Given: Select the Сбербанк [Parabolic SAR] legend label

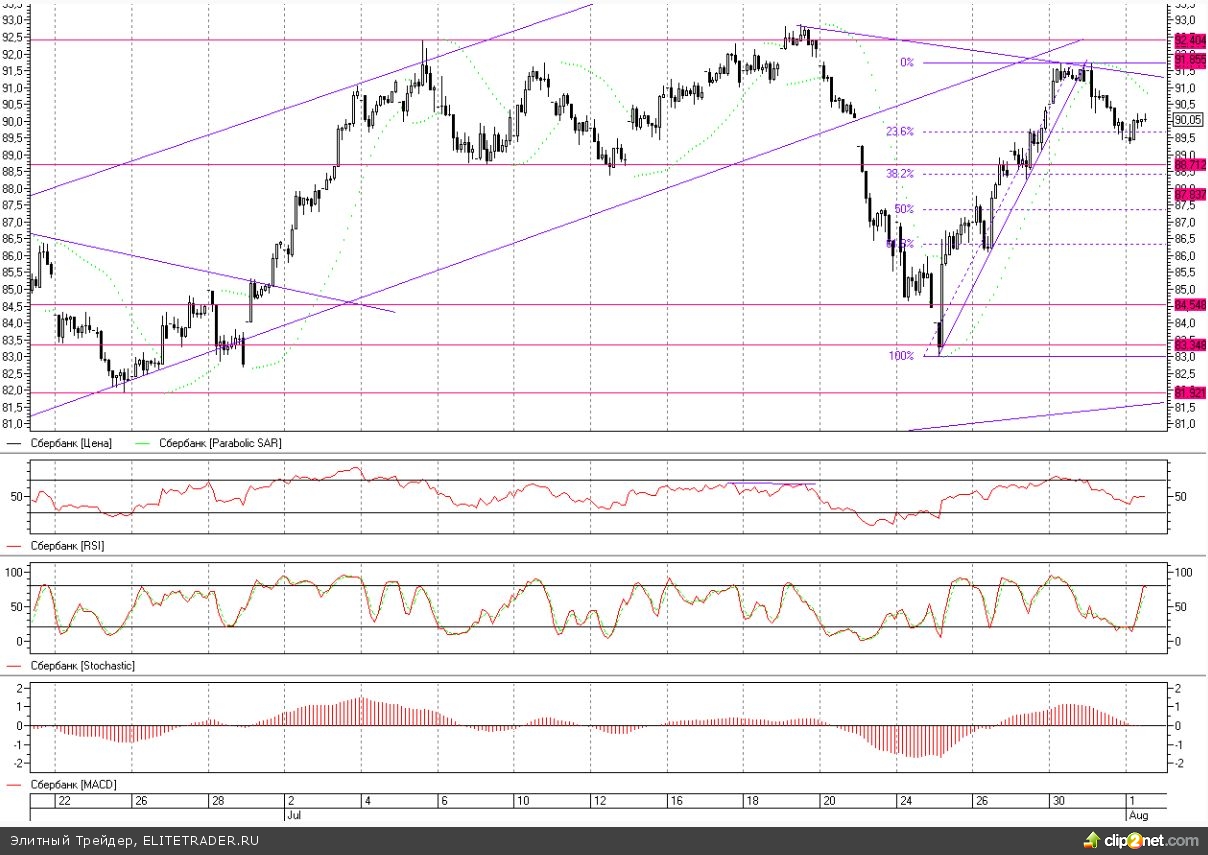Looking at the screenshot, I should click(212, 442).
